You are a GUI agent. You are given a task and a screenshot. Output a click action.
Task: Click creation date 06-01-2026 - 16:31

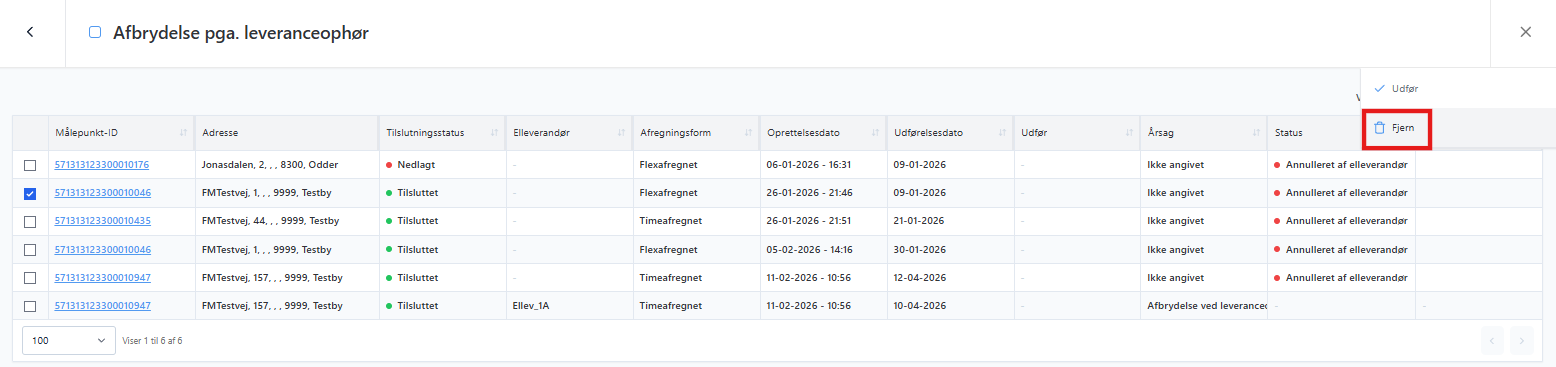tap(808, 165)
